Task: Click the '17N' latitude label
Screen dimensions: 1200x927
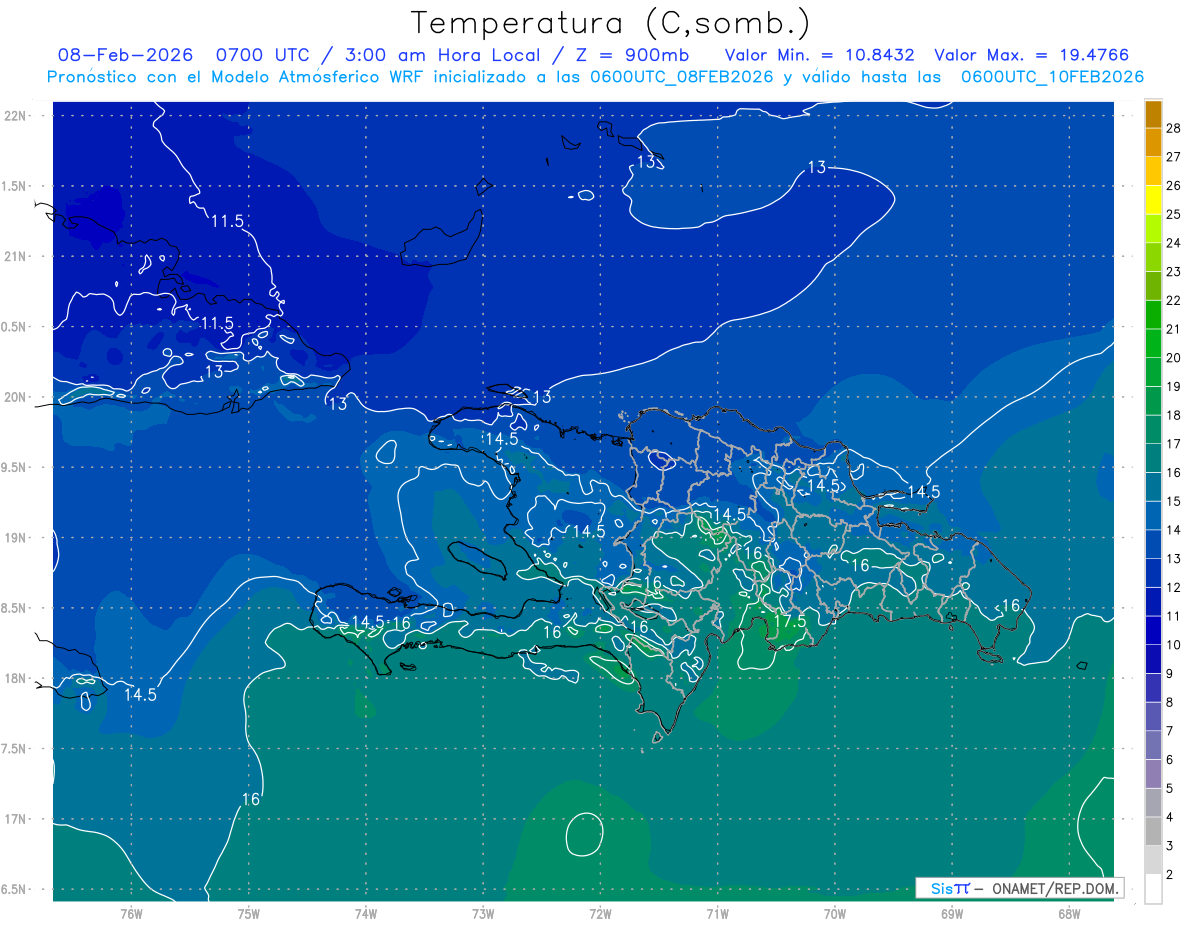Action: (17, 819)
